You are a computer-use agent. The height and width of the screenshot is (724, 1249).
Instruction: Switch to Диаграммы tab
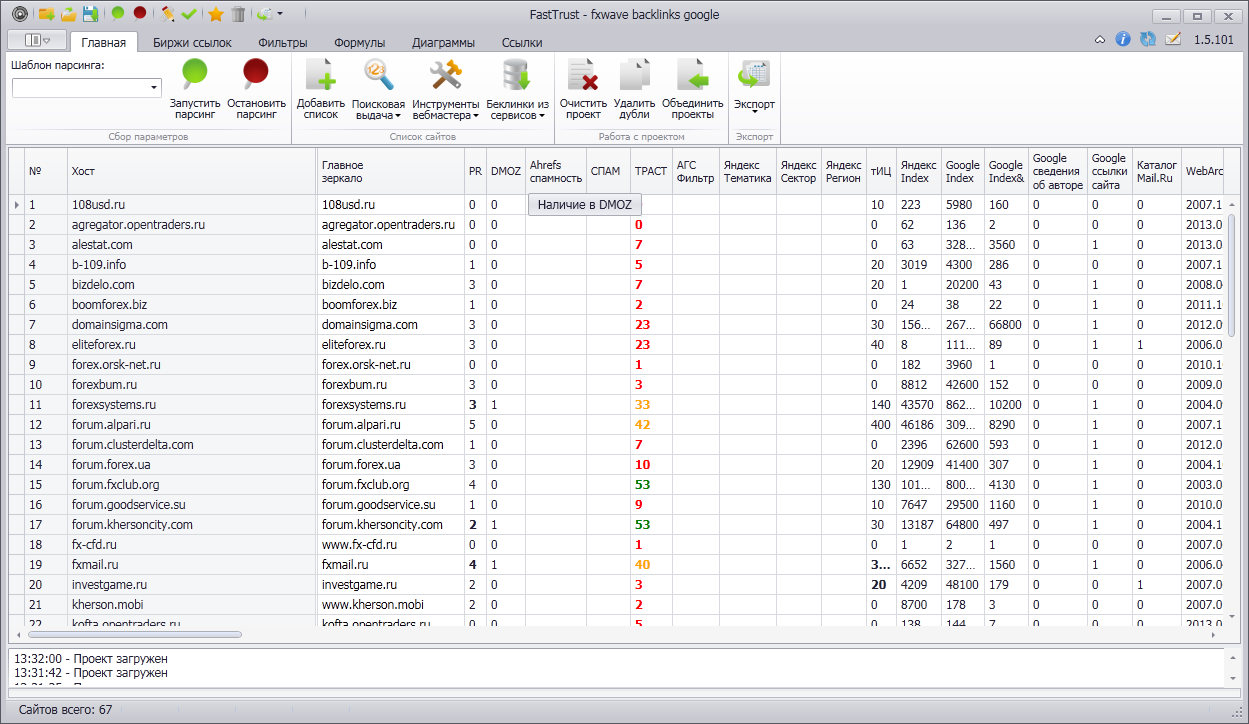[443, 43]
